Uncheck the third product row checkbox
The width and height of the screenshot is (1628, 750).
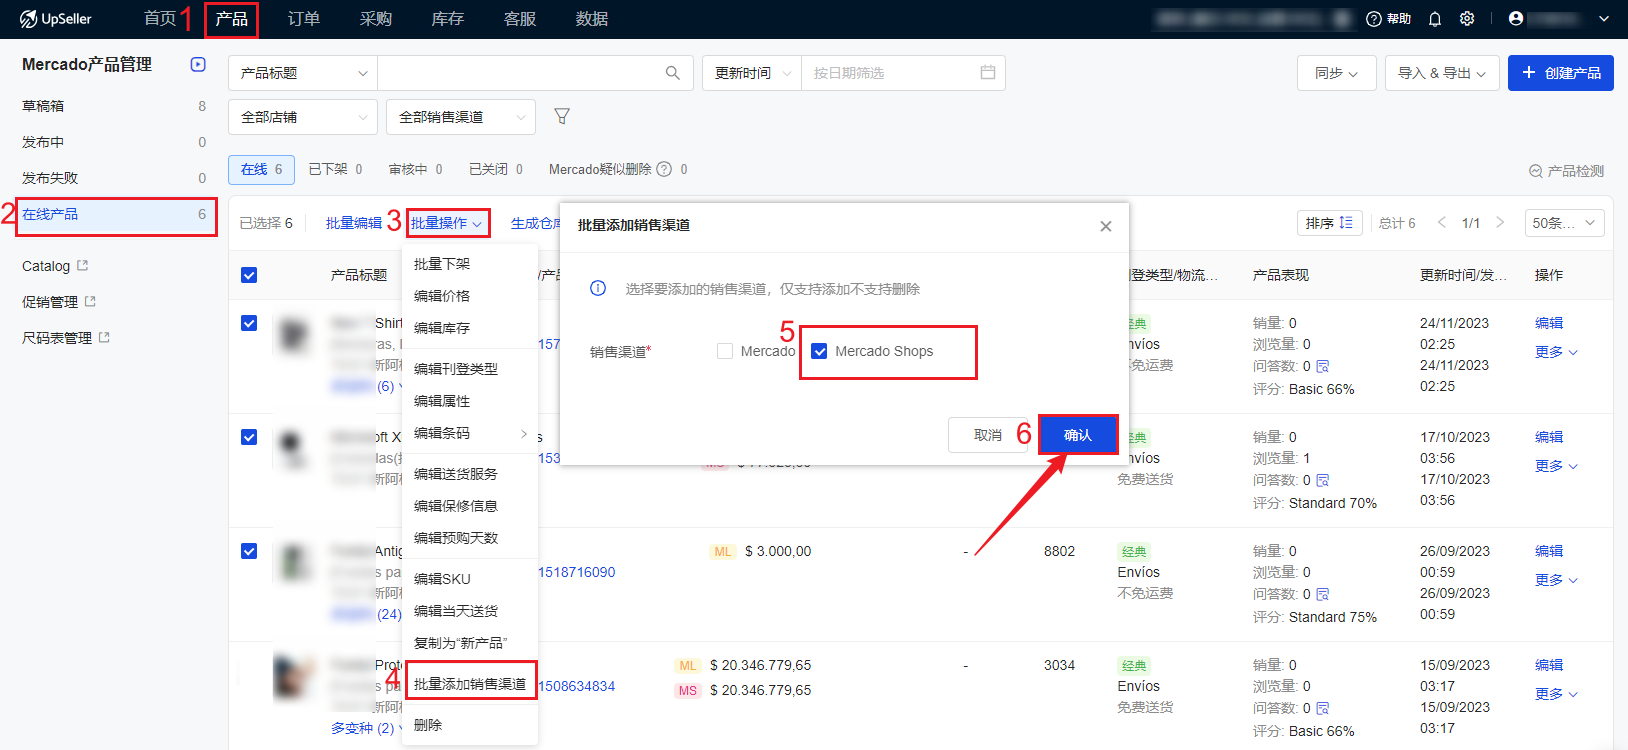(x=249, y=551)
